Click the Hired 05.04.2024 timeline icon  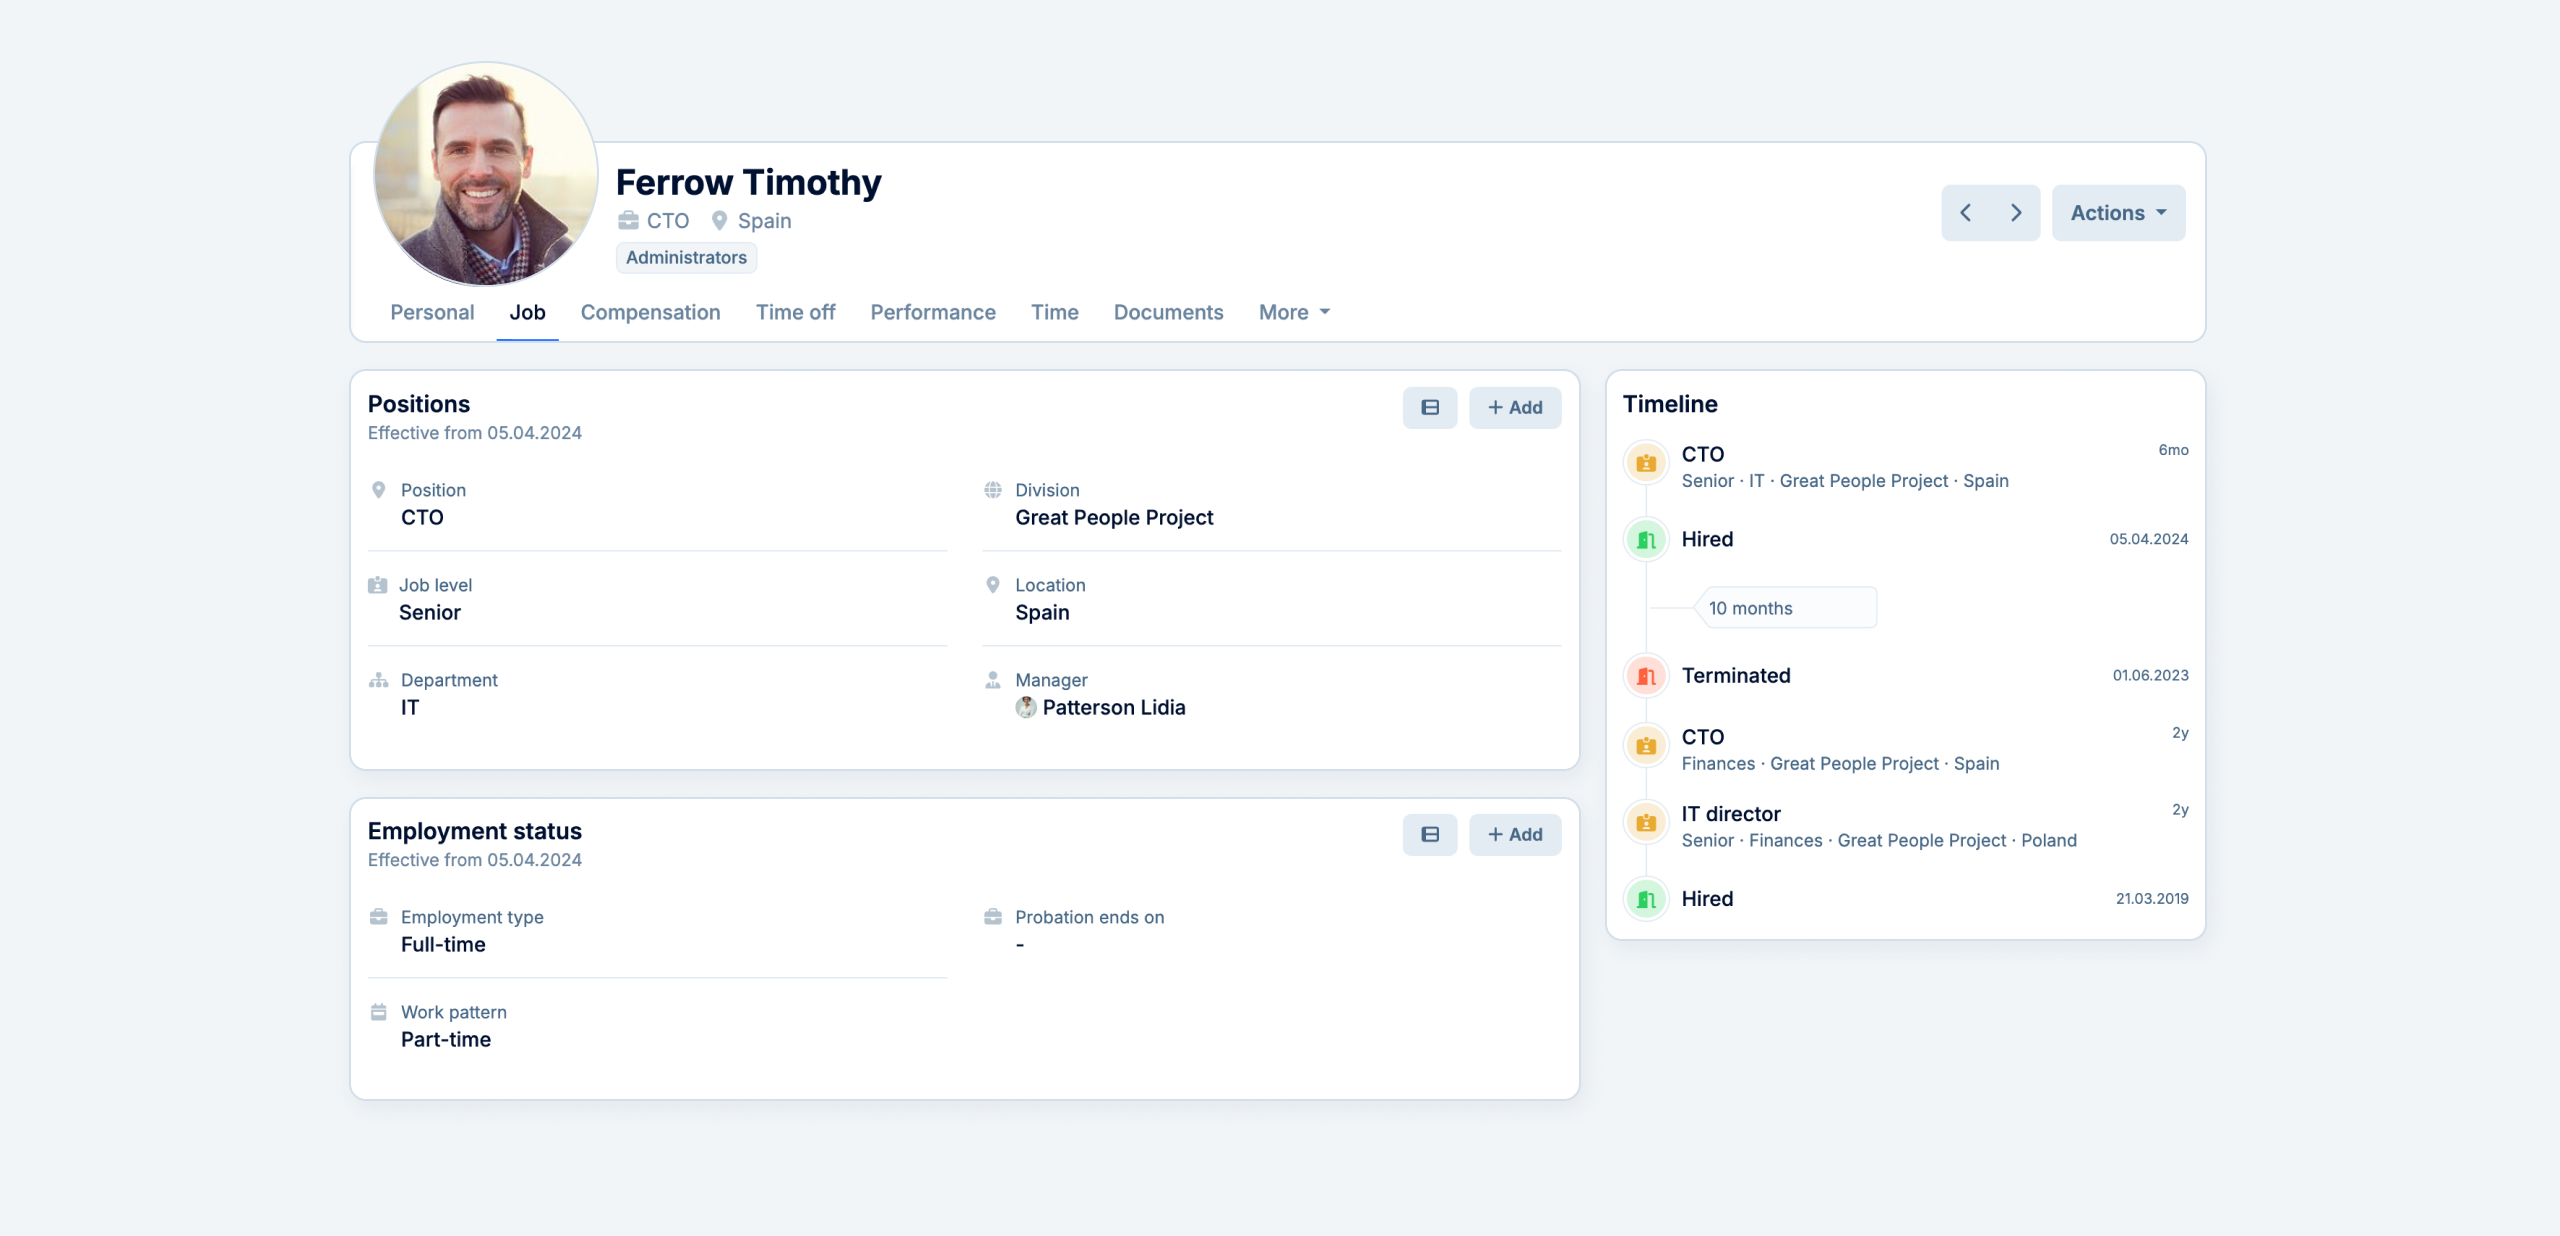coord(1646,540)
